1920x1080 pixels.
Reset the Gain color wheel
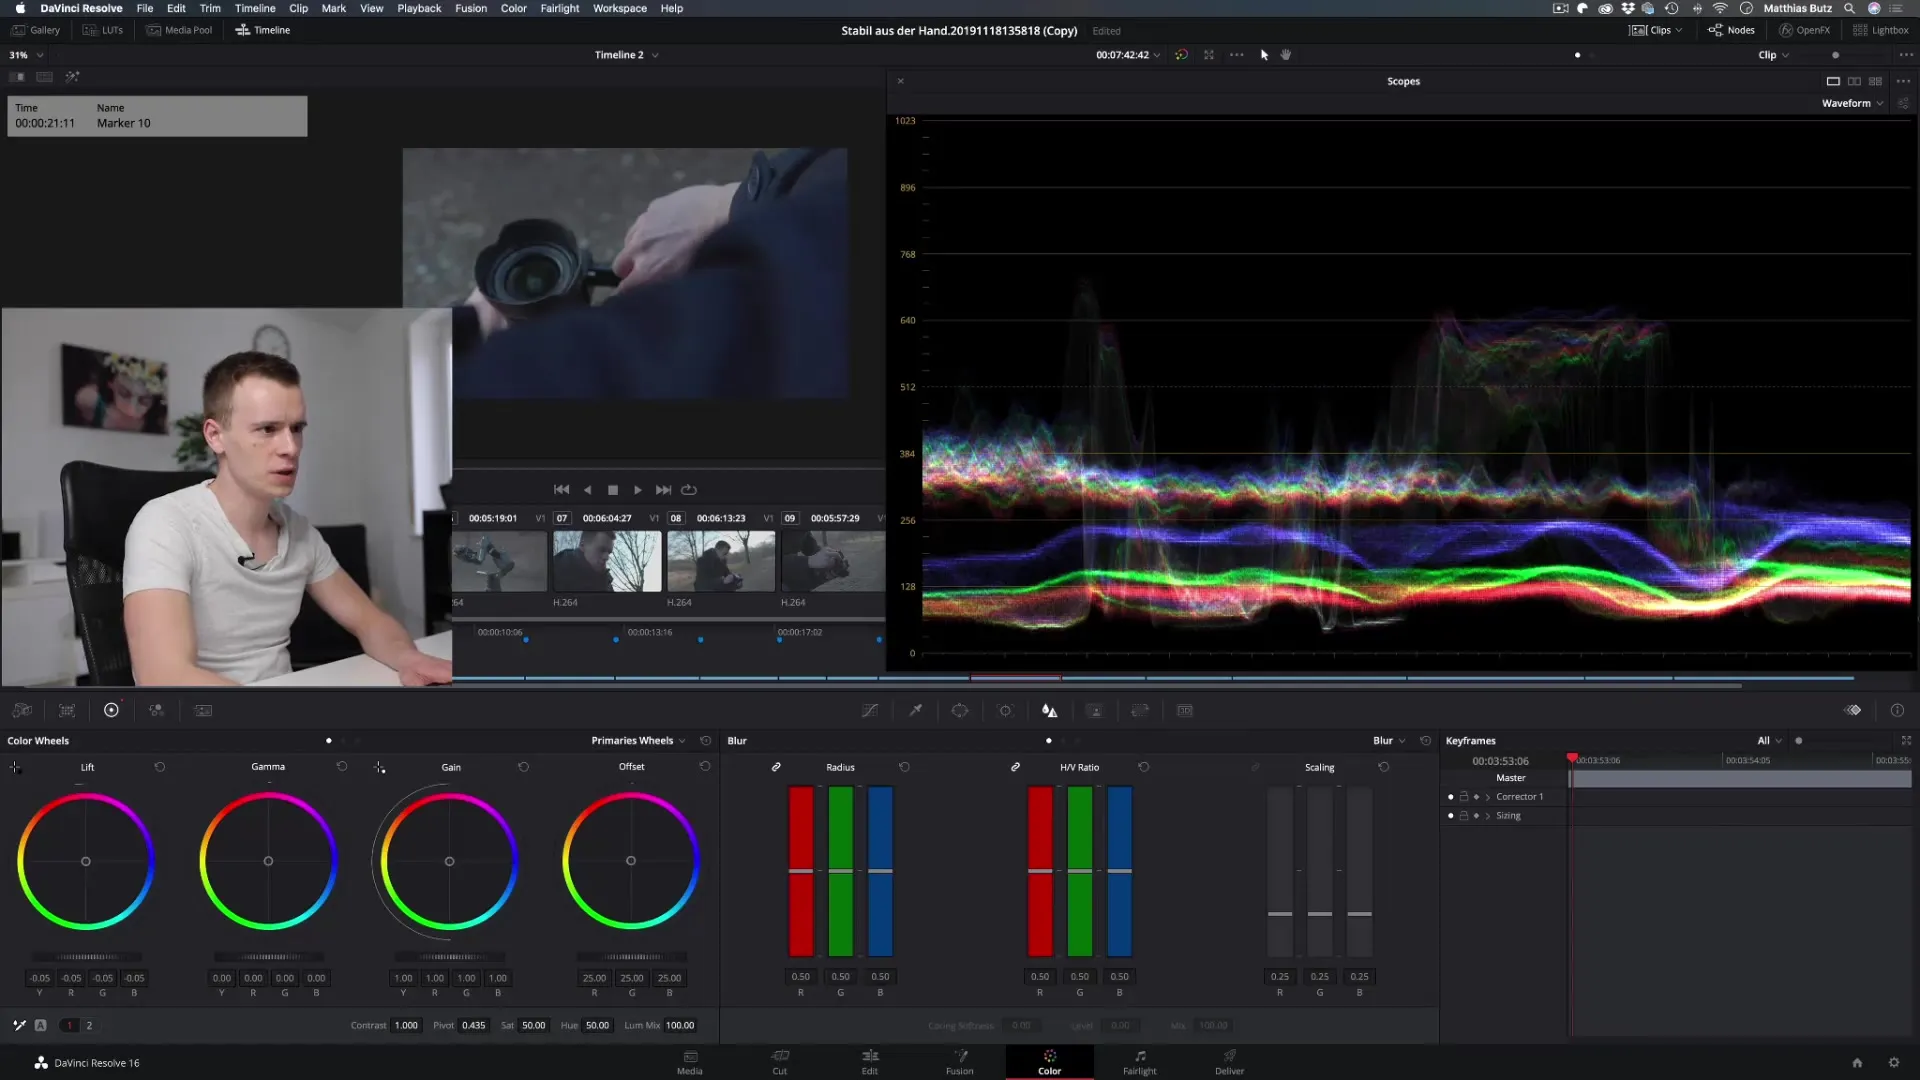[x=523, y=767]
